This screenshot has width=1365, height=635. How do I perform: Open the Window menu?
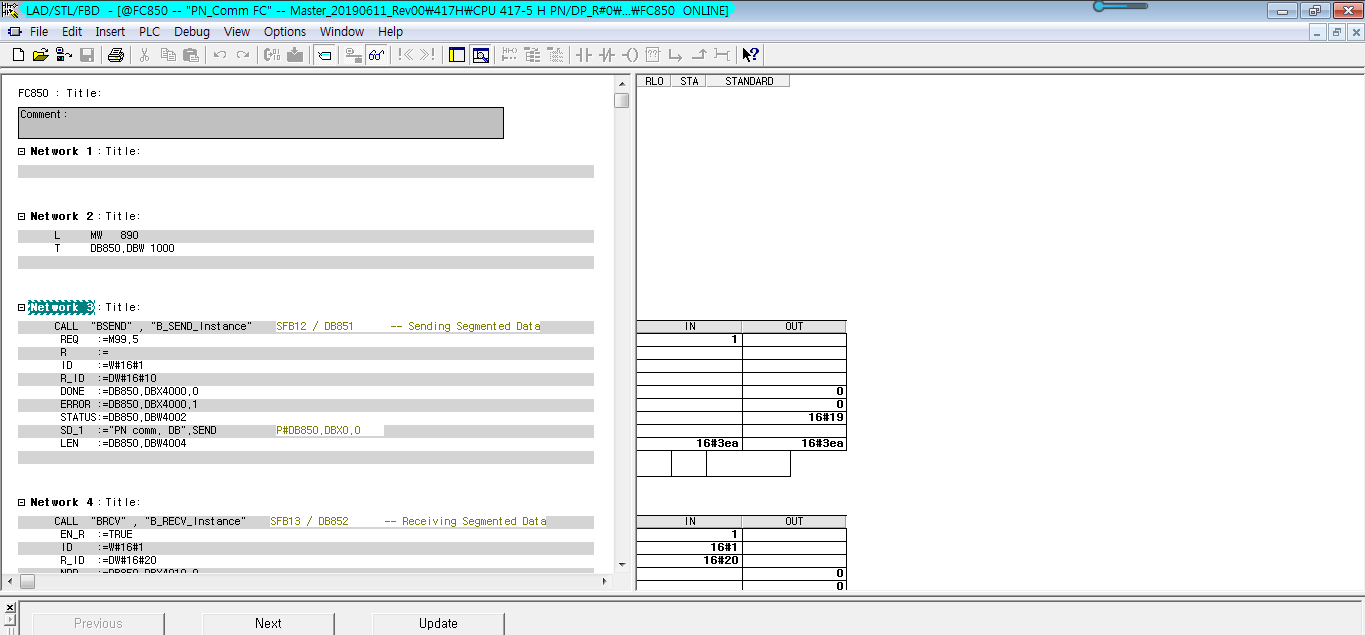(342, 32)
